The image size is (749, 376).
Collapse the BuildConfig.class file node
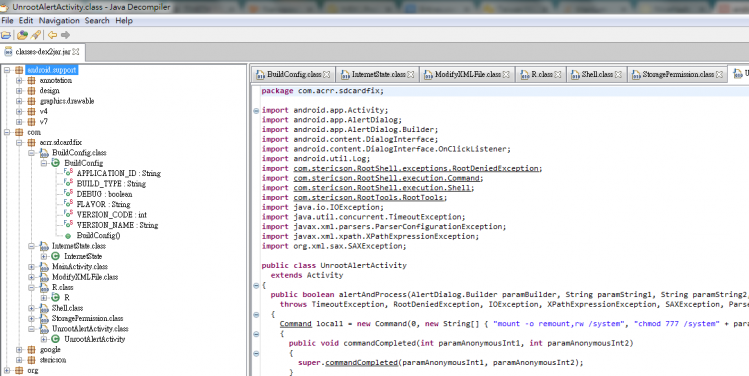tap(32, 153)
